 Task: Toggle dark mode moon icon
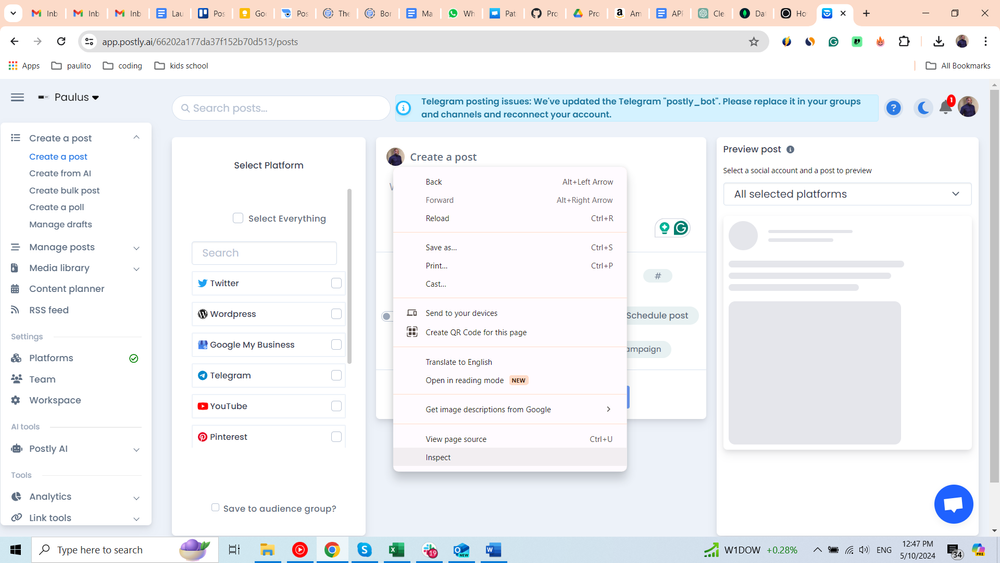pyautogui.click(x=922, y=108)
